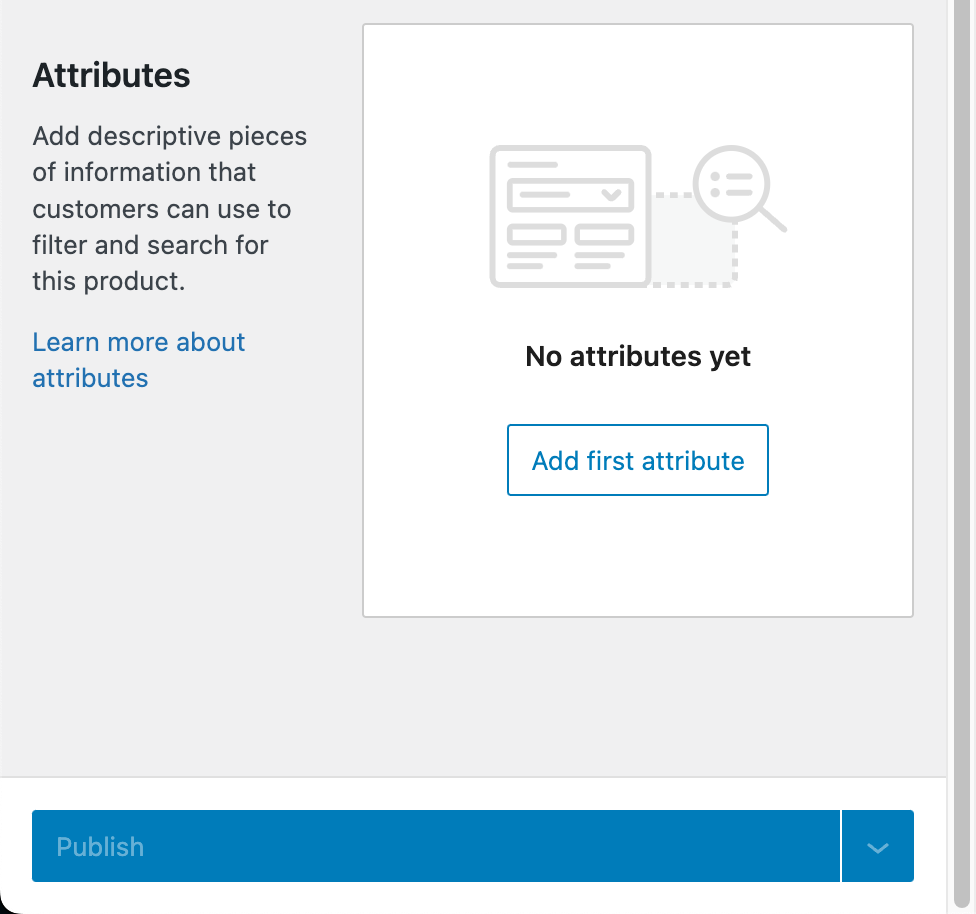
Task: Click the top title line in the form illustration
Action: [x=532, y=165]
